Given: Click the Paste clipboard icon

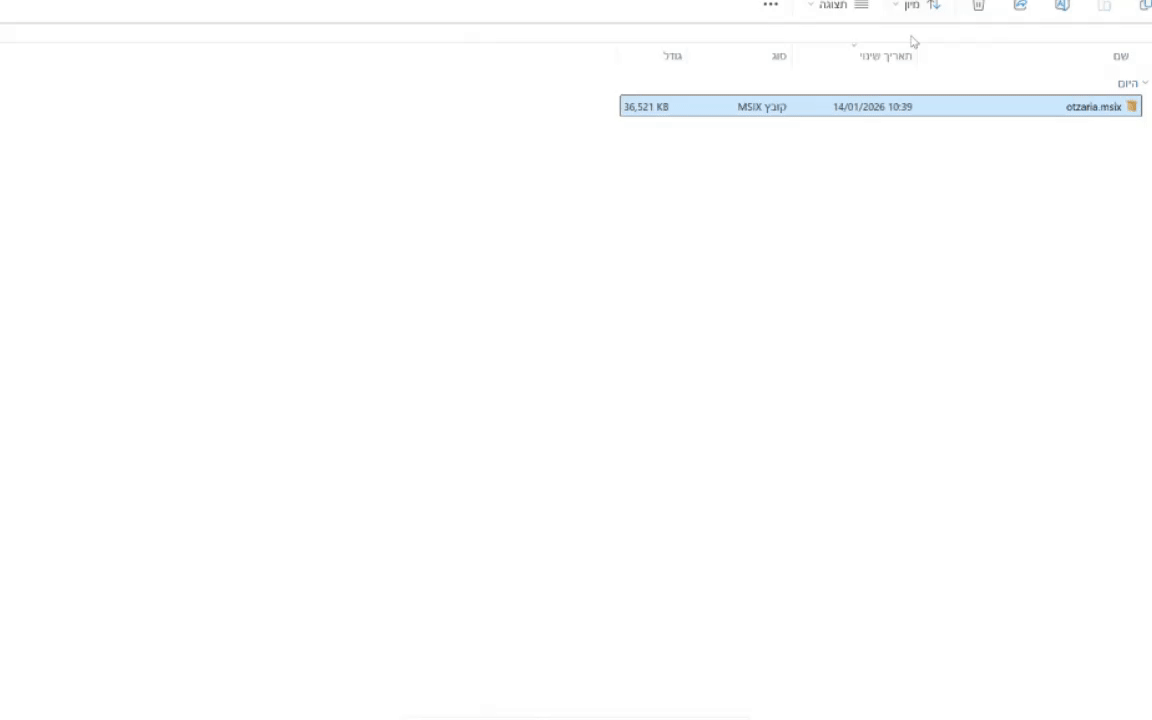Looking at the screenshot, I should [x=1104, y=7].
